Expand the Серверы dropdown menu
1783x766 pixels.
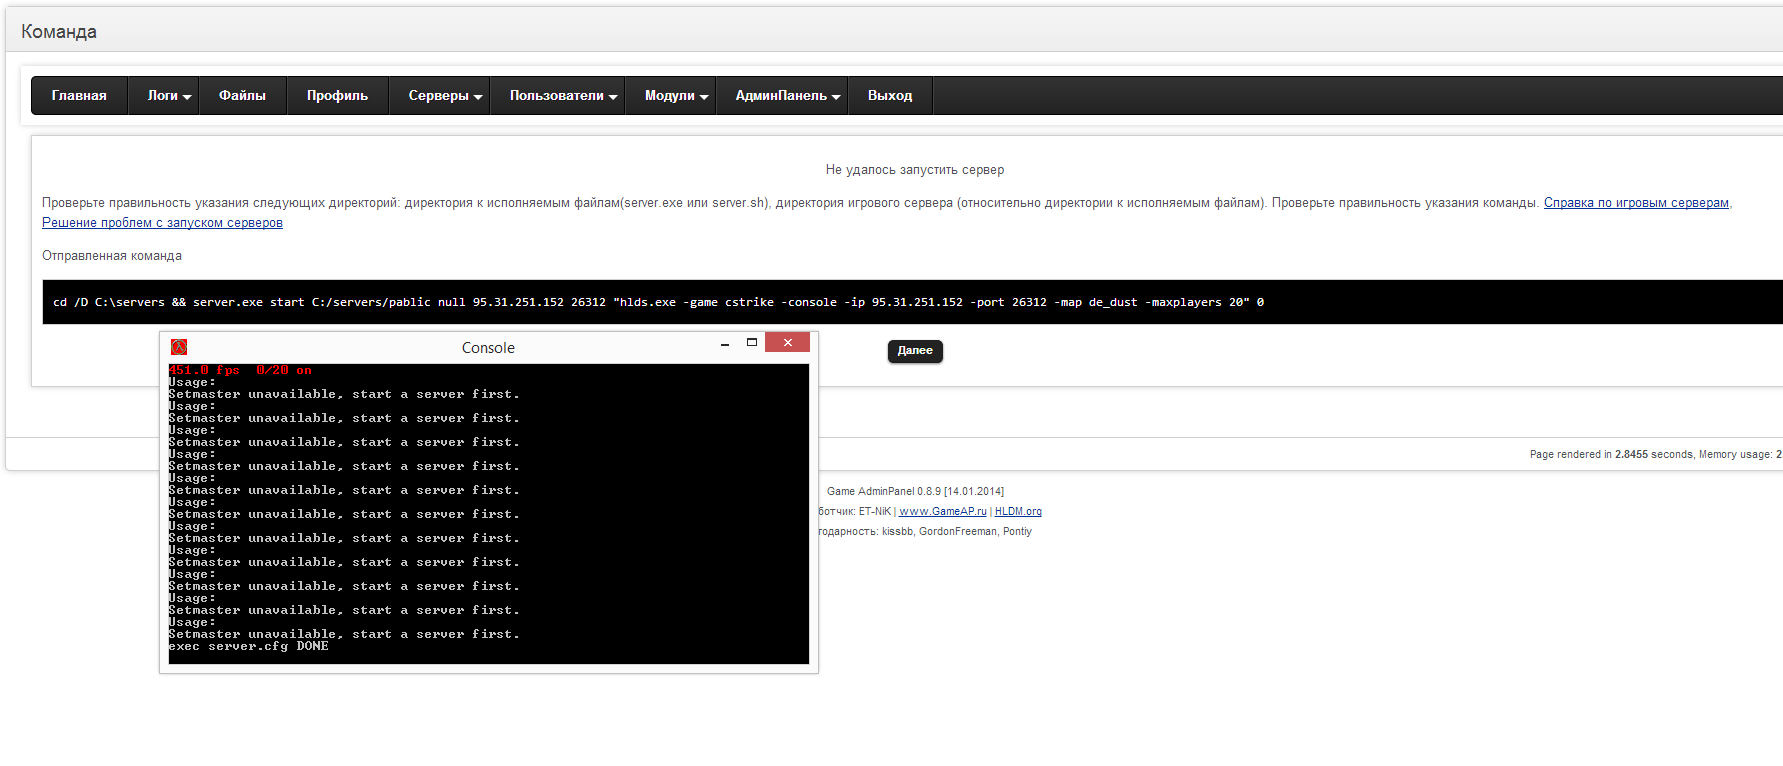(x=445, y=96)
